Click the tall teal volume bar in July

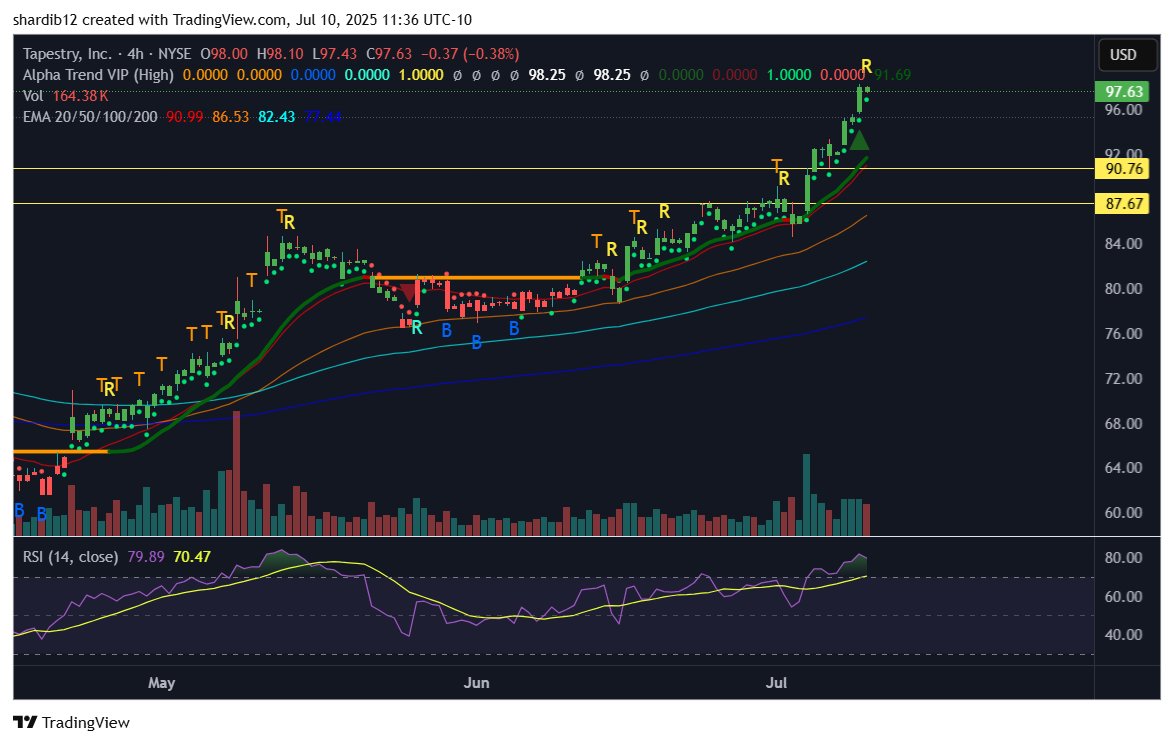pyautogui.click(x=806, y=495)
